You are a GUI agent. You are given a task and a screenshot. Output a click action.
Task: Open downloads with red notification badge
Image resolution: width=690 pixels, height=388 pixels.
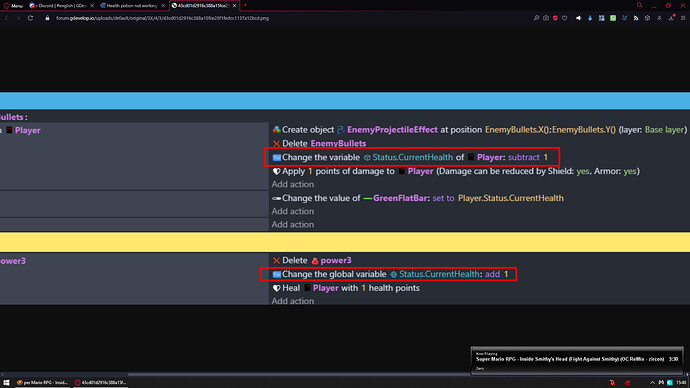point(672,18)
